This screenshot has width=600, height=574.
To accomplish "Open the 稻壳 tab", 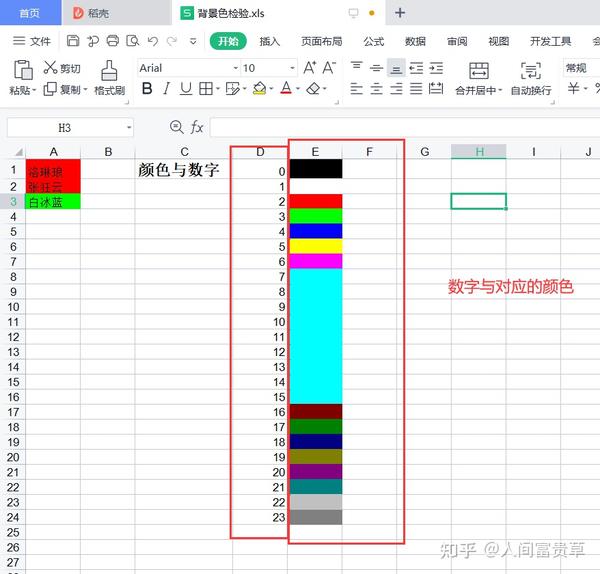I will pyautogui.click(x=116, y=13).
